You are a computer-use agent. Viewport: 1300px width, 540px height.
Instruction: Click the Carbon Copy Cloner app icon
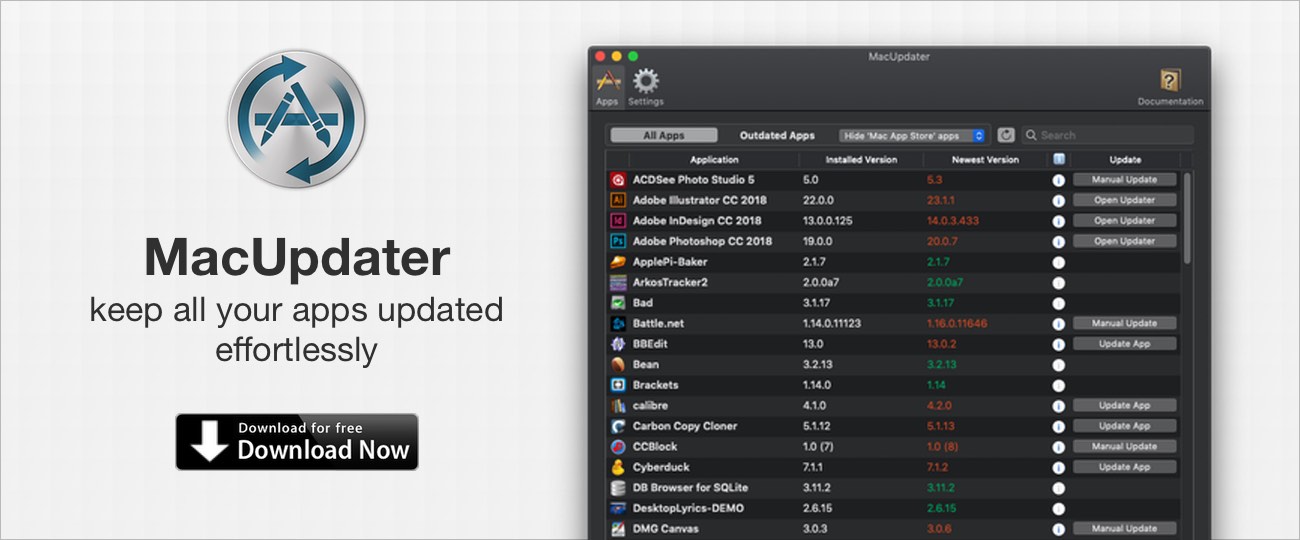[617, 426]
